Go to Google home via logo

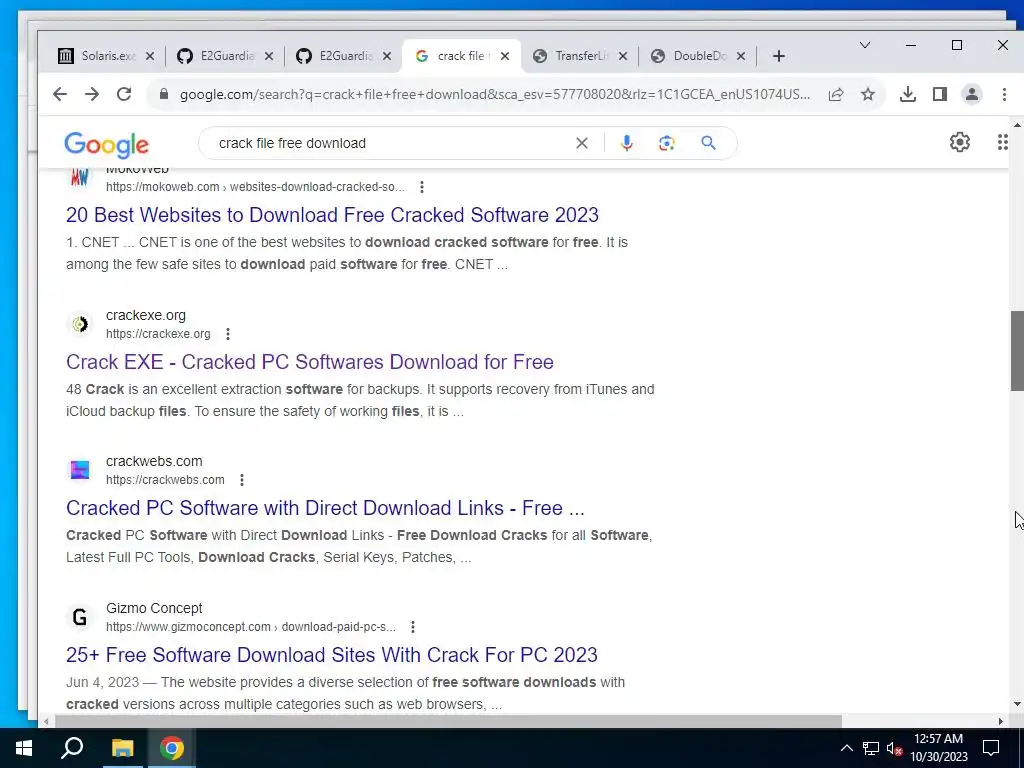point(106,144)
